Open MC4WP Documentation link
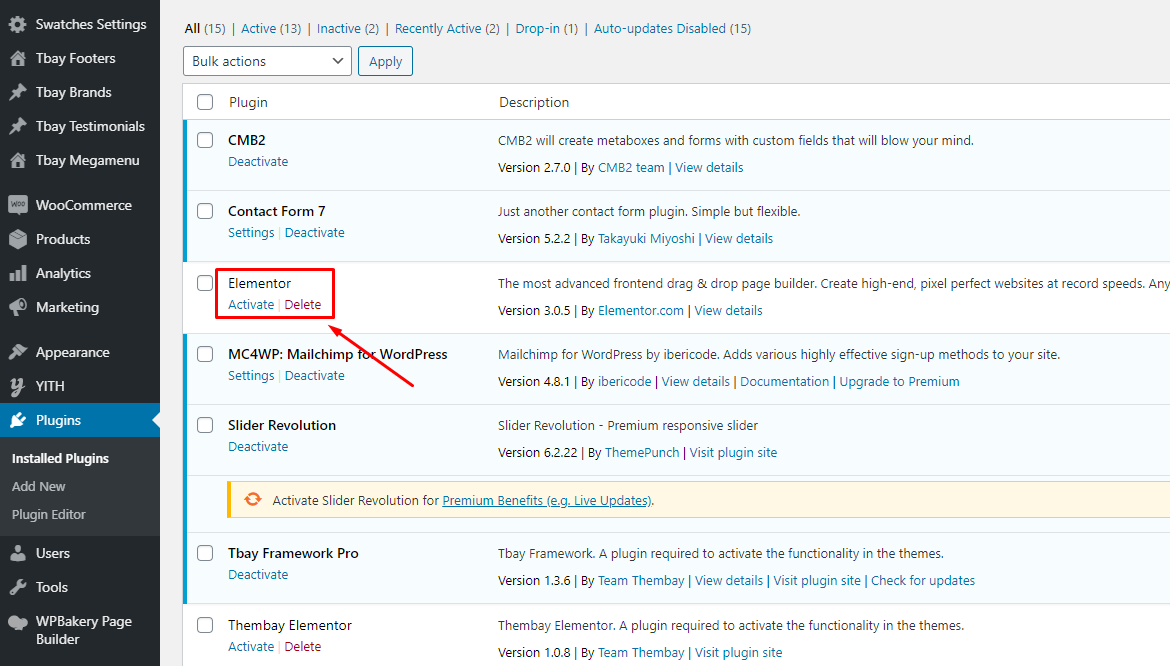This screenshot has height=666, width=1170. [x=784, y=382]
